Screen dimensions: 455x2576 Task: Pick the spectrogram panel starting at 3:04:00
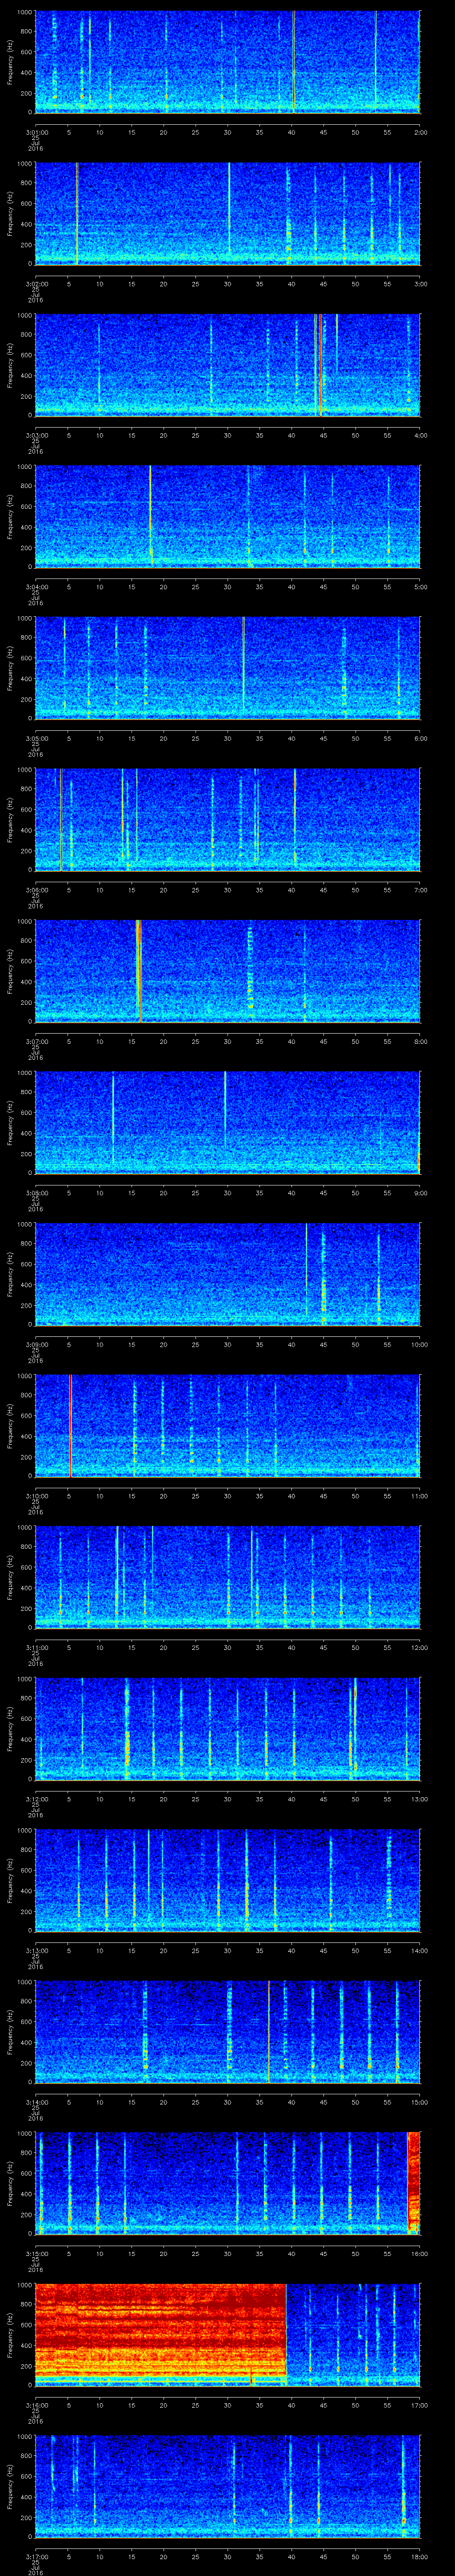227,516
